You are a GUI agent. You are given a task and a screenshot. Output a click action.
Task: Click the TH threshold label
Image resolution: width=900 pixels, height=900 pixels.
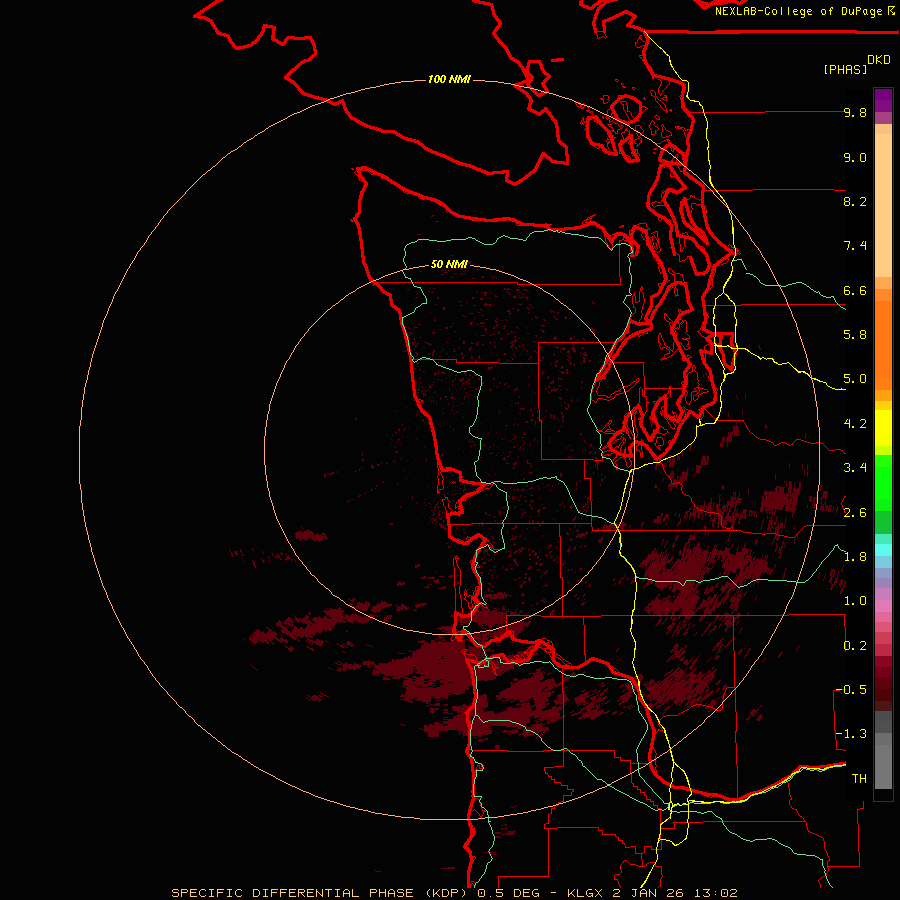coord(859,778)
